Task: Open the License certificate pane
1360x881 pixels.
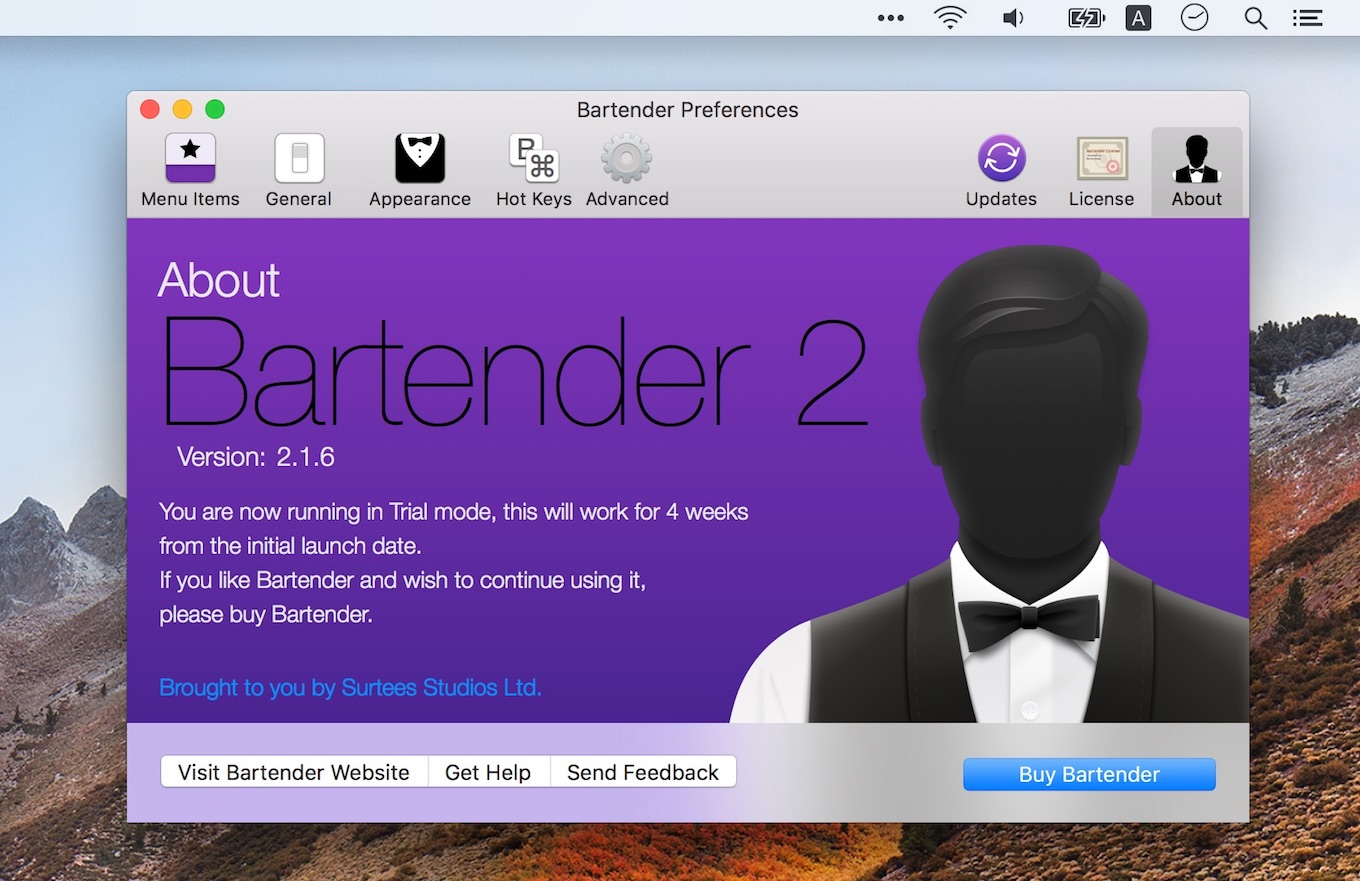Action: click(x=1101, y=170)
